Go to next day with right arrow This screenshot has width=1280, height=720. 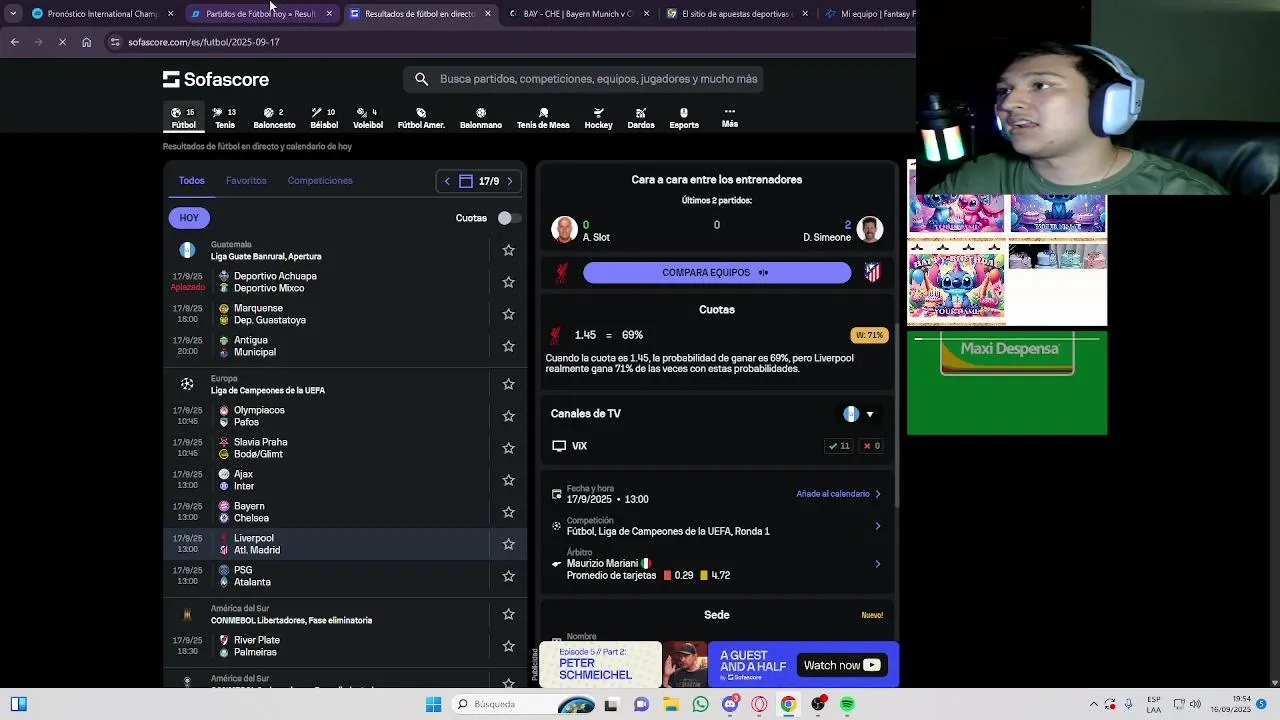510,181
